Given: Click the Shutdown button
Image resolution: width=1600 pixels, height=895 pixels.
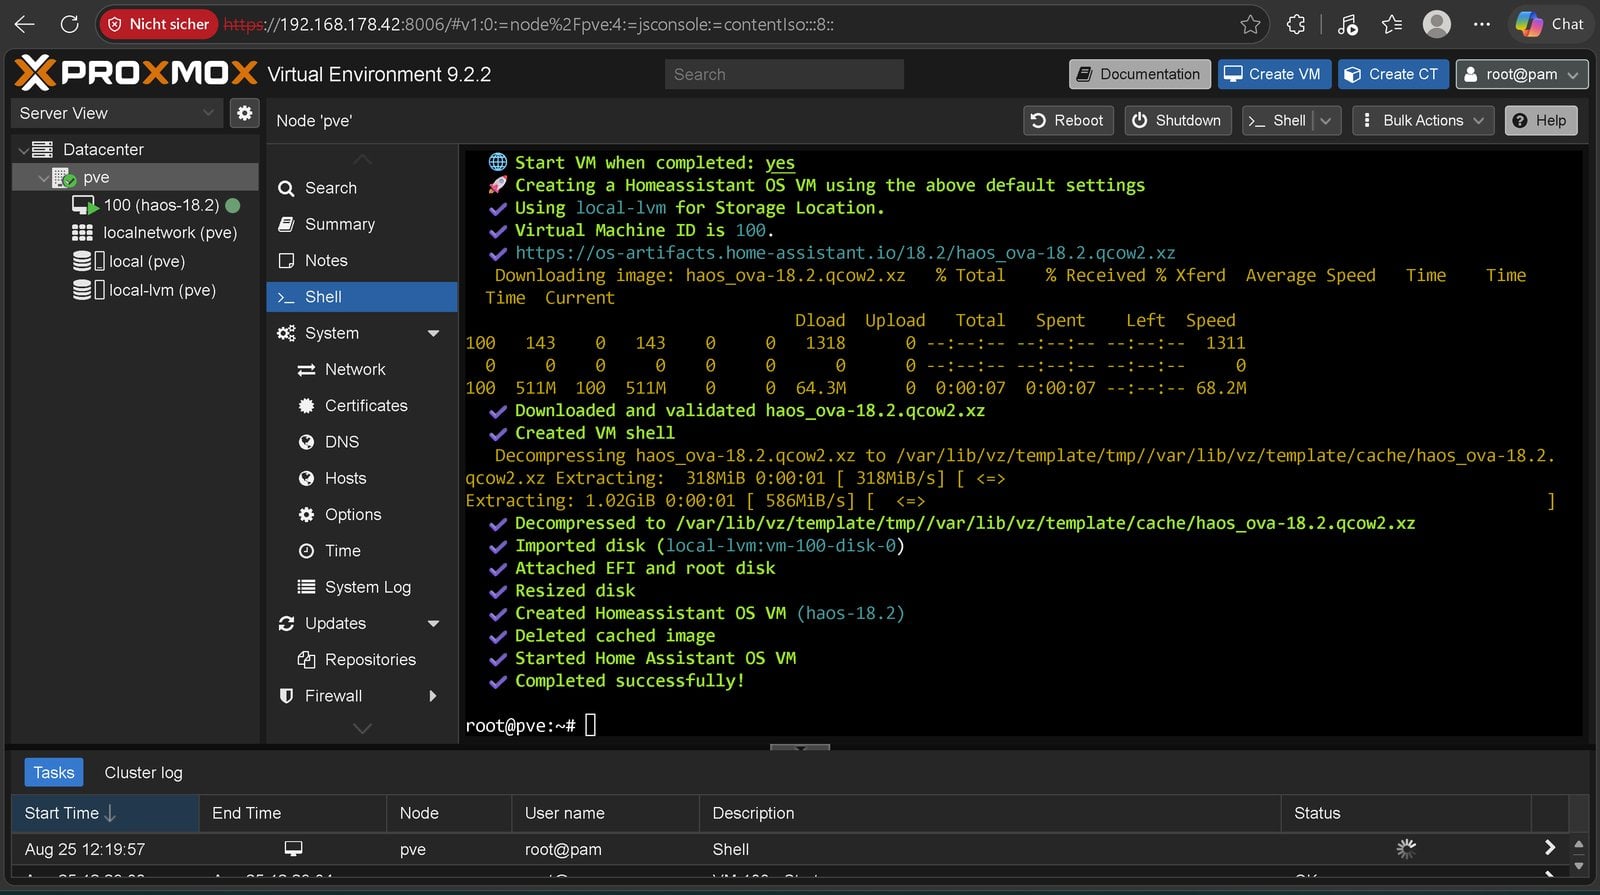Looking at the screenshot, I should point(1177,120).
